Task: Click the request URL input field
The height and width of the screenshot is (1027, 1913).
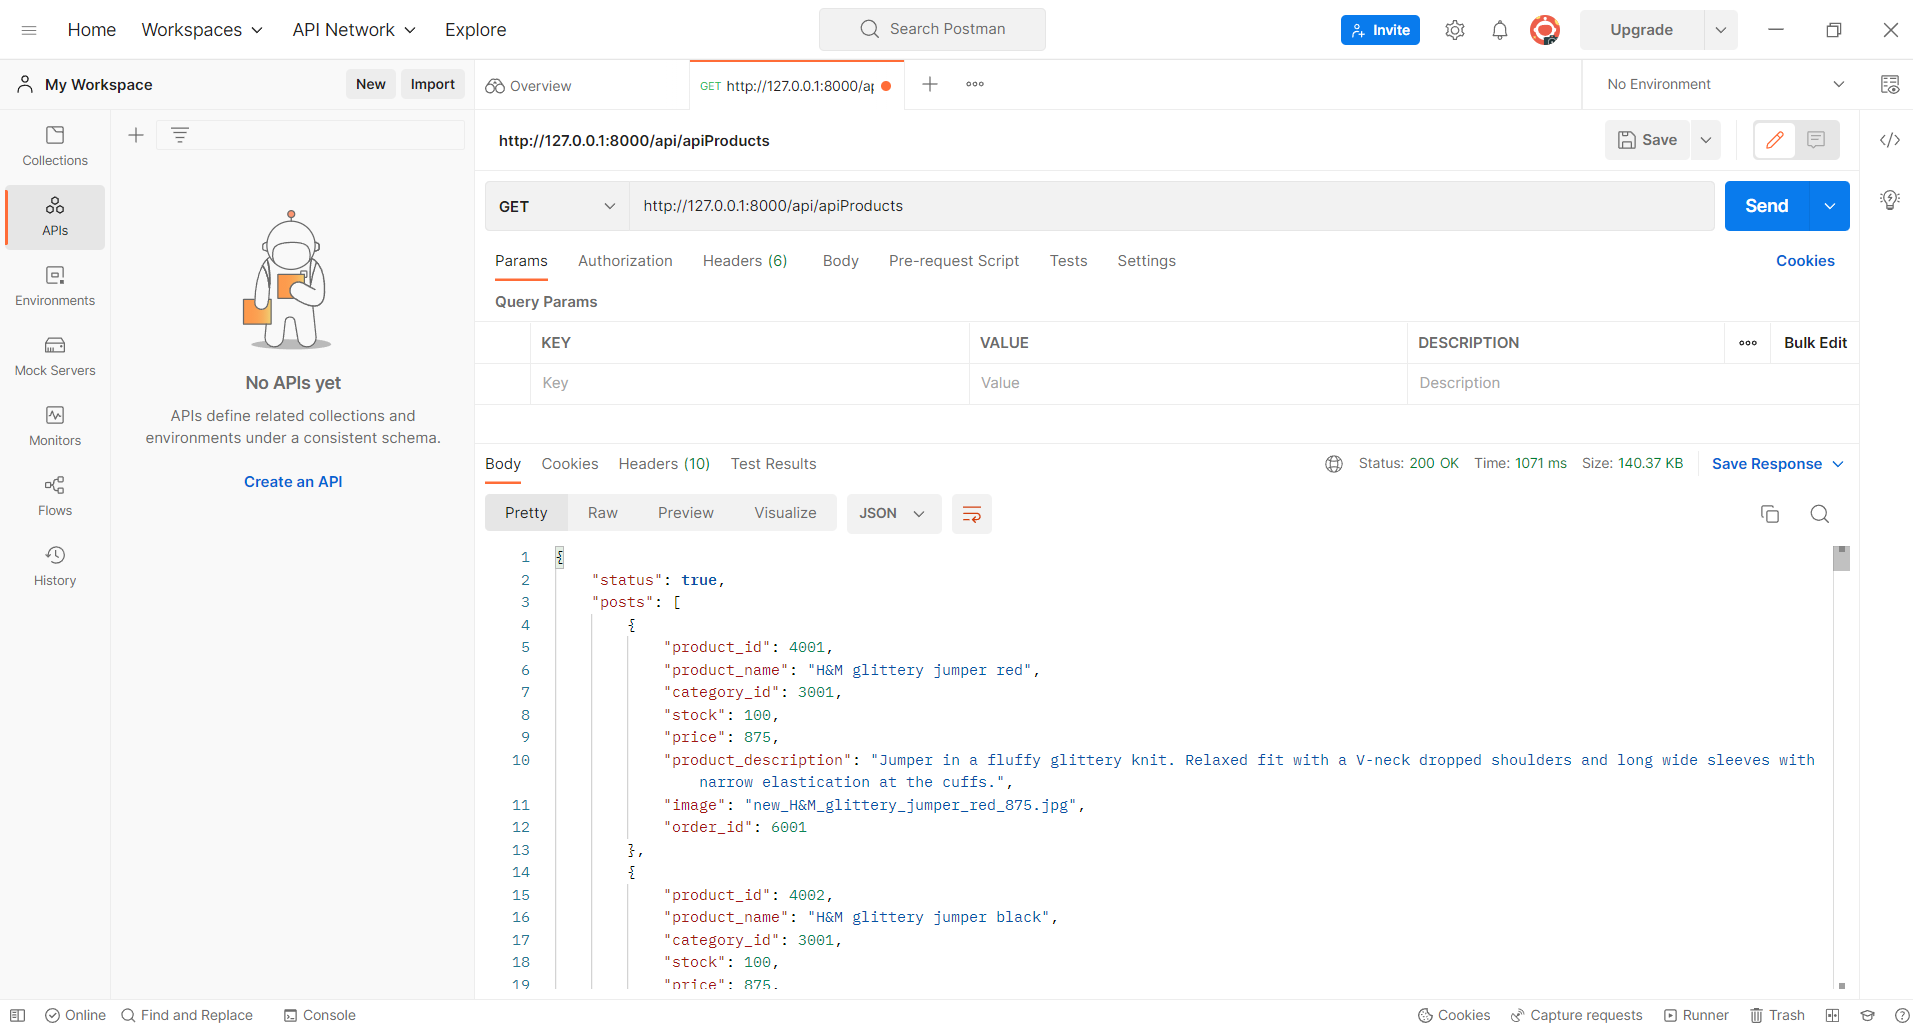Action: tap(1100, 206)
